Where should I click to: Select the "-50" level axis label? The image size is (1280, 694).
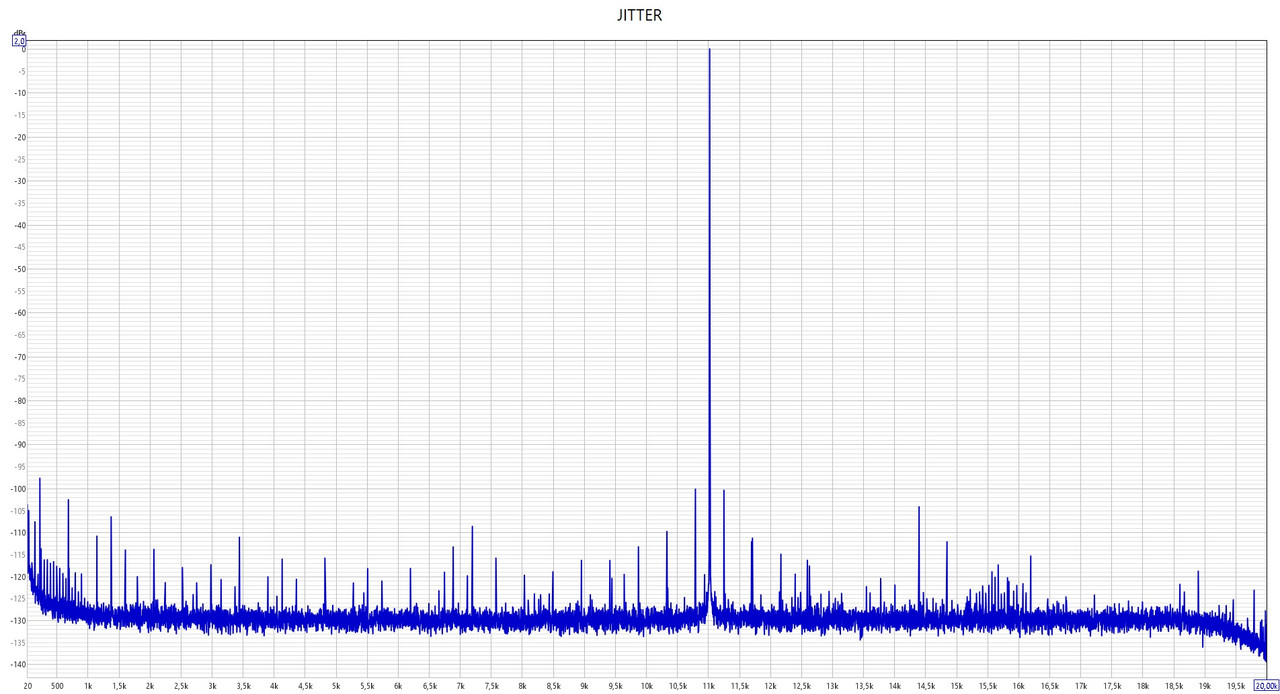19,269
